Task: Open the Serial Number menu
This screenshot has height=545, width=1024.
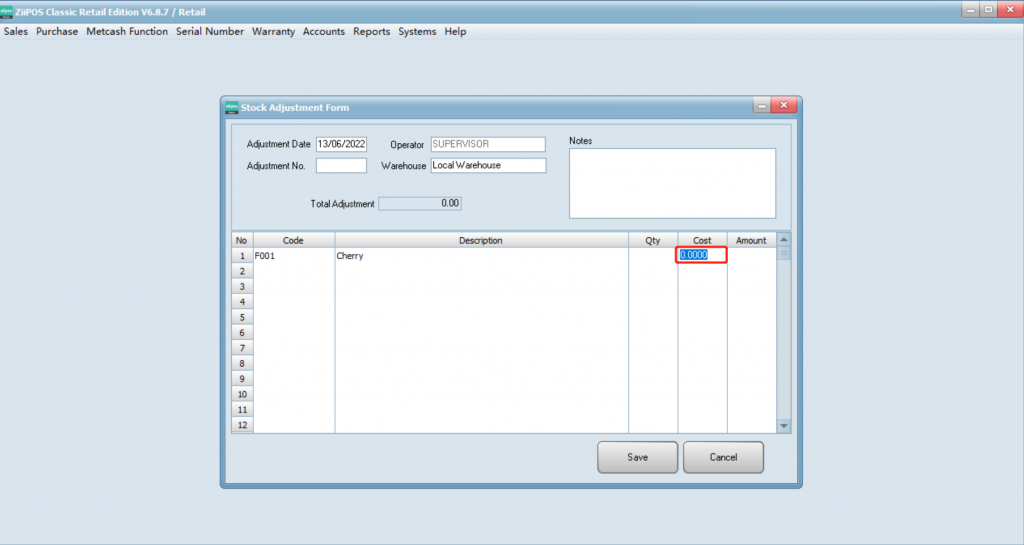Action: (x=210, y=31)
